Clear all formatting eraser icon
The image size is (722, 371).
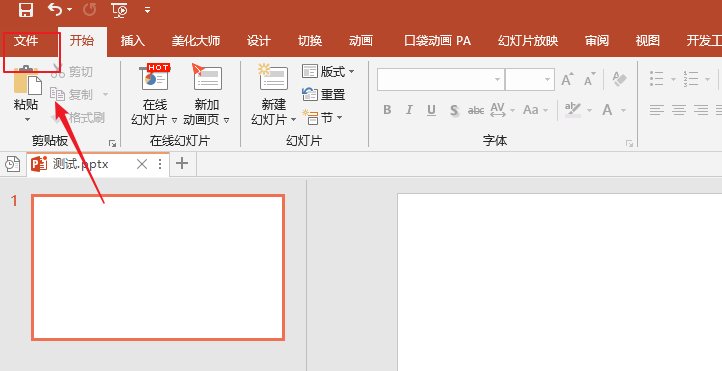(x=620, y=80)
